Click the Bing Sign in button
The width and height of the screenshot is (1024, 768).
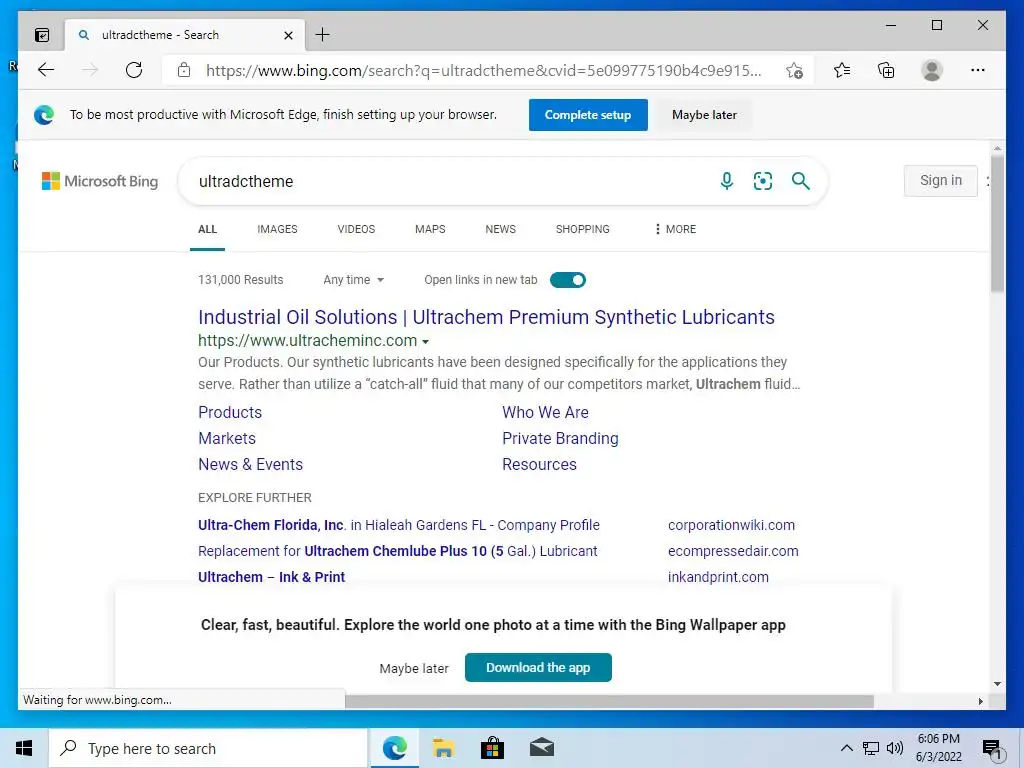coord(940,180)
